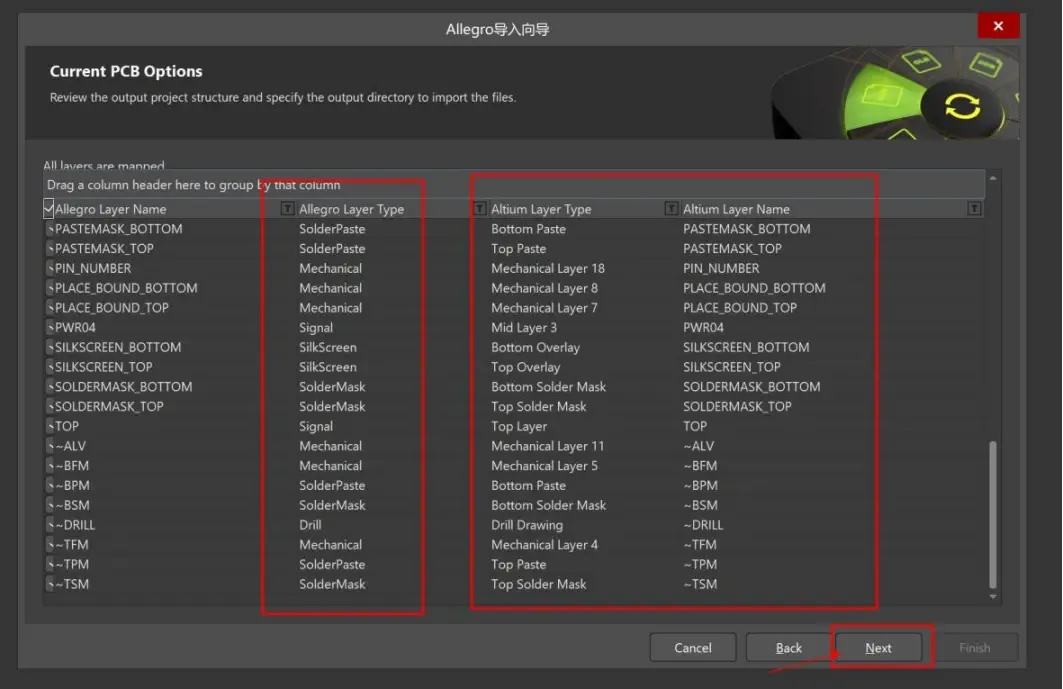This screenshot has width=1063, height=689.
Task: Sort by the Altium Layer Name column header
Action: 736,209
